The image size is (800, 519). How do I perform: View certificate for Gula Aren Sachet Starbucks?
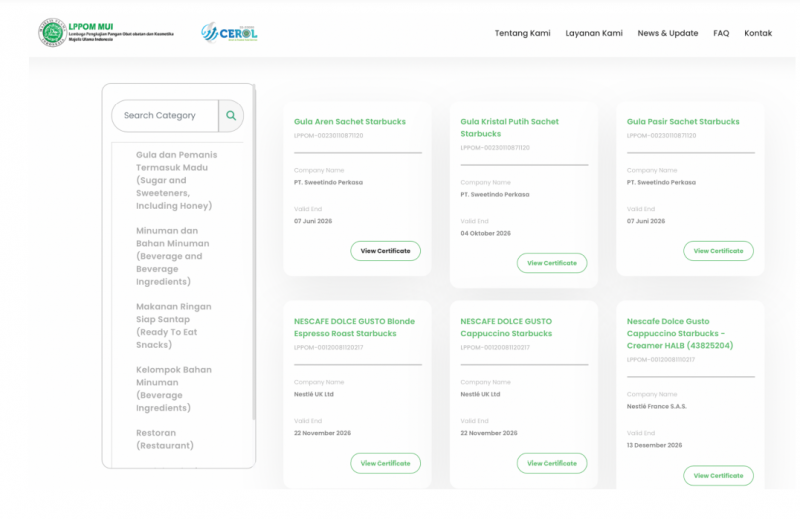click(x=385, y=251)
